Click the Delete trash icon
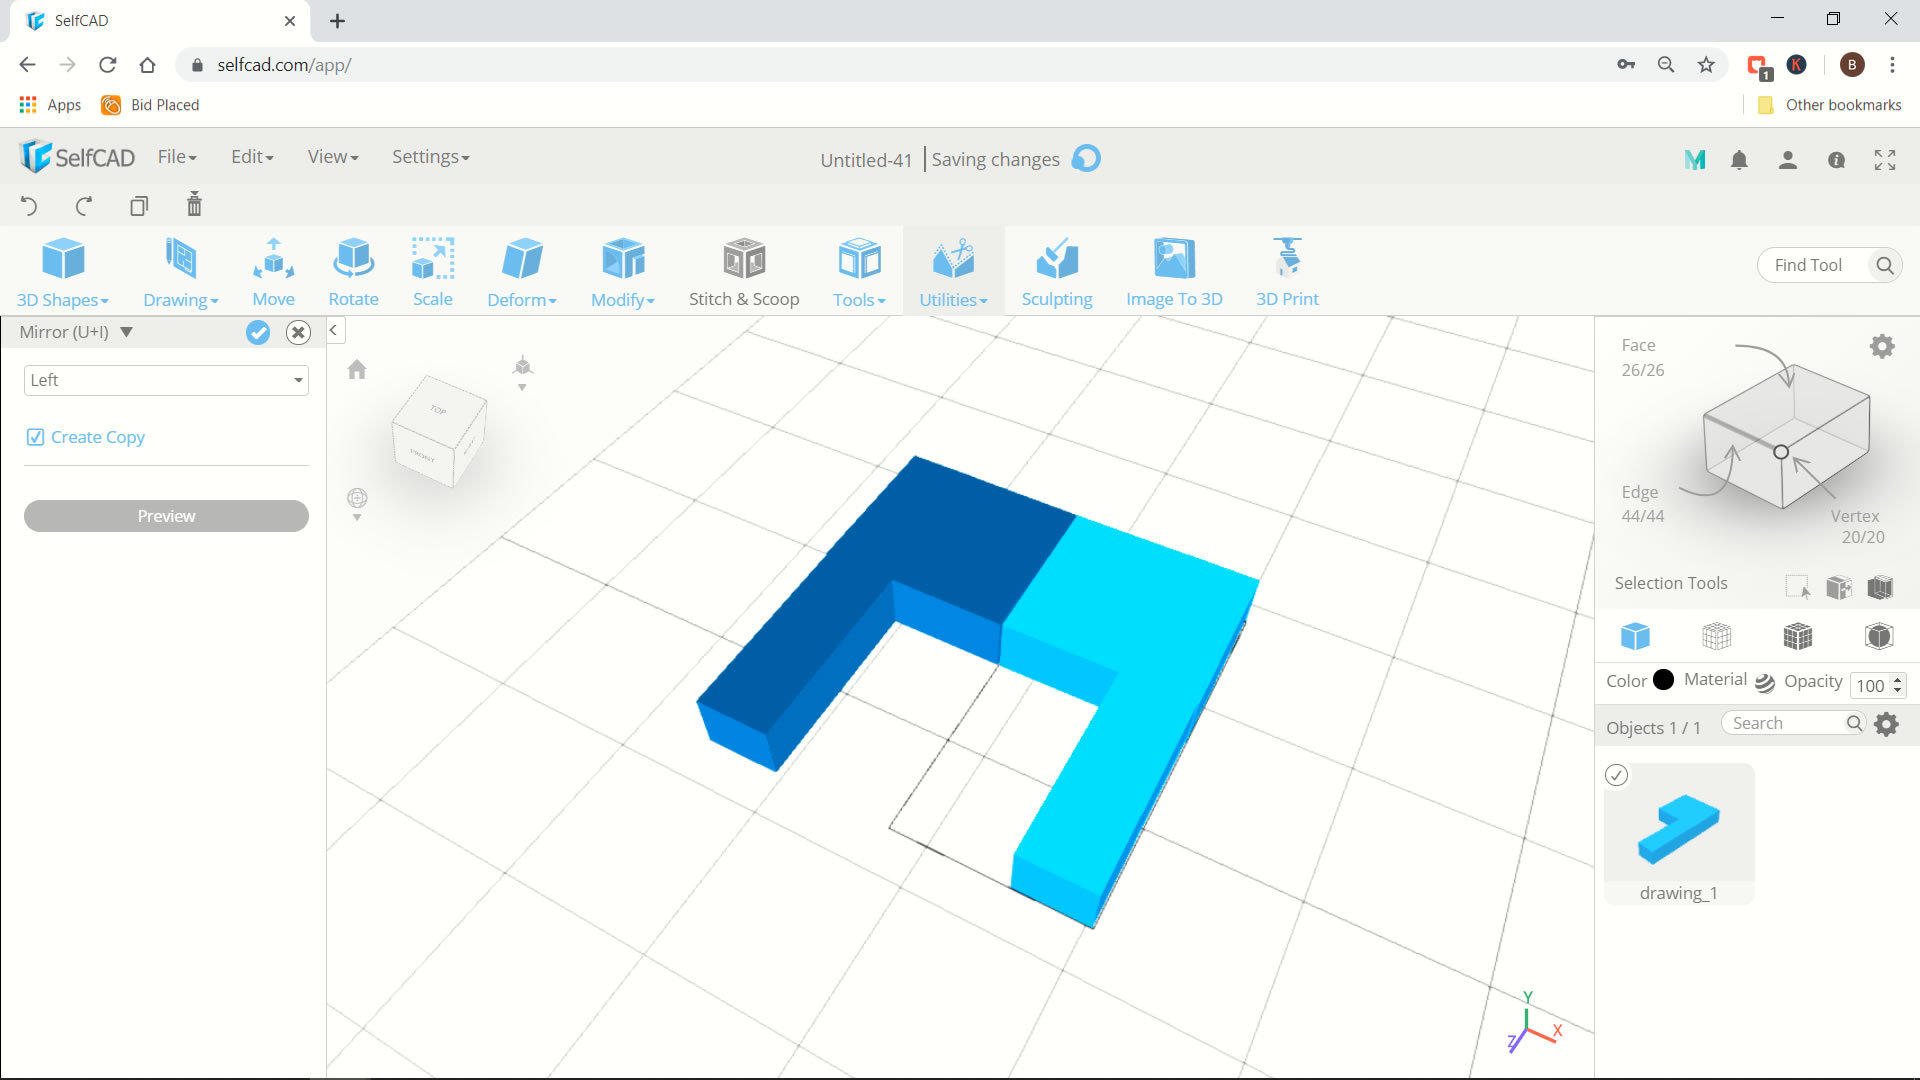1920x1080 pixels. (x=194, y=204)
